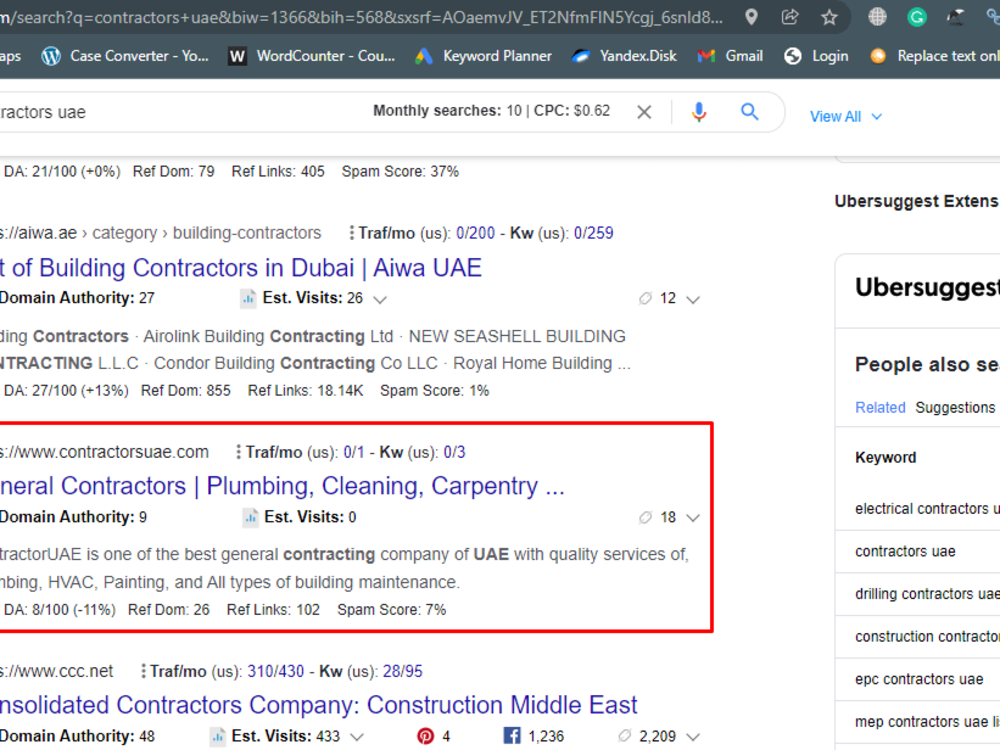
Task: Select keyword contractors uae in sidebar
Action: (905, 552)
